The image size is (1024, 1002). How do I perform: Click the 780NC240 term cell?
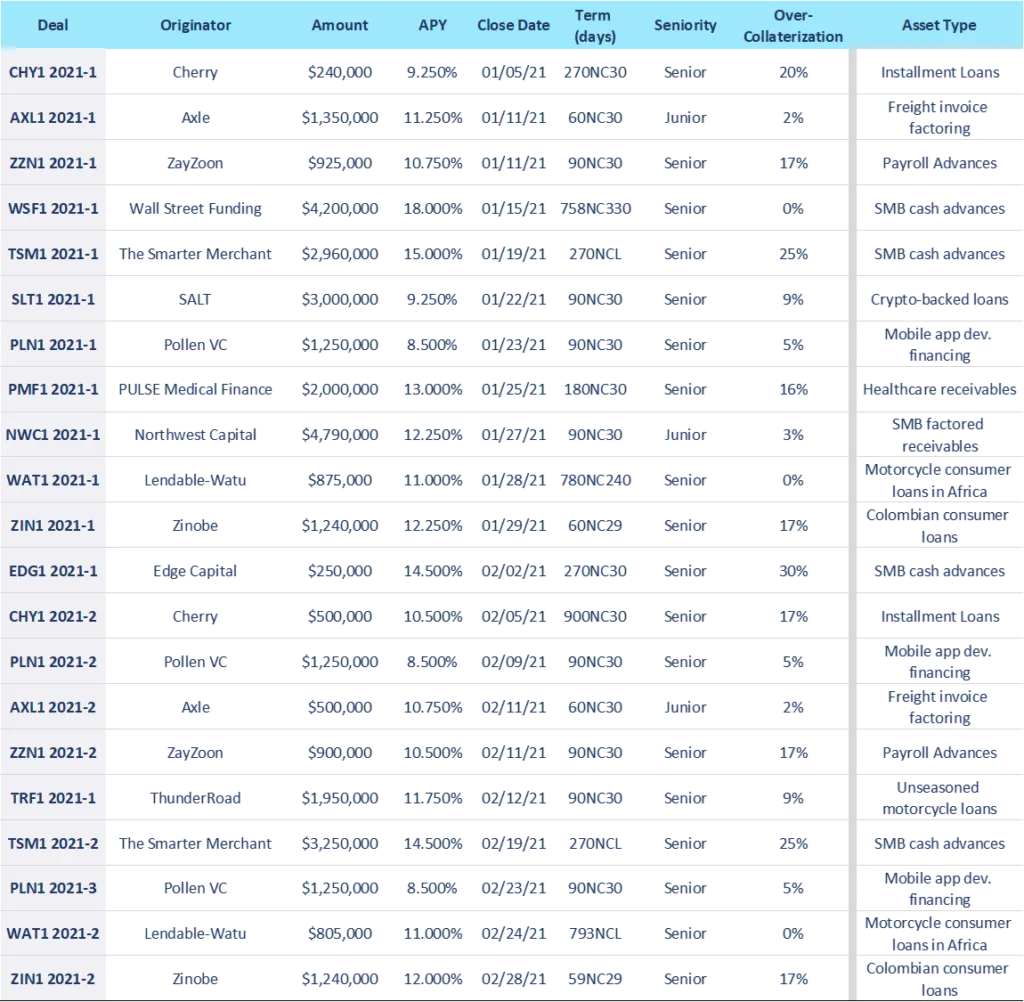point(595,480)
